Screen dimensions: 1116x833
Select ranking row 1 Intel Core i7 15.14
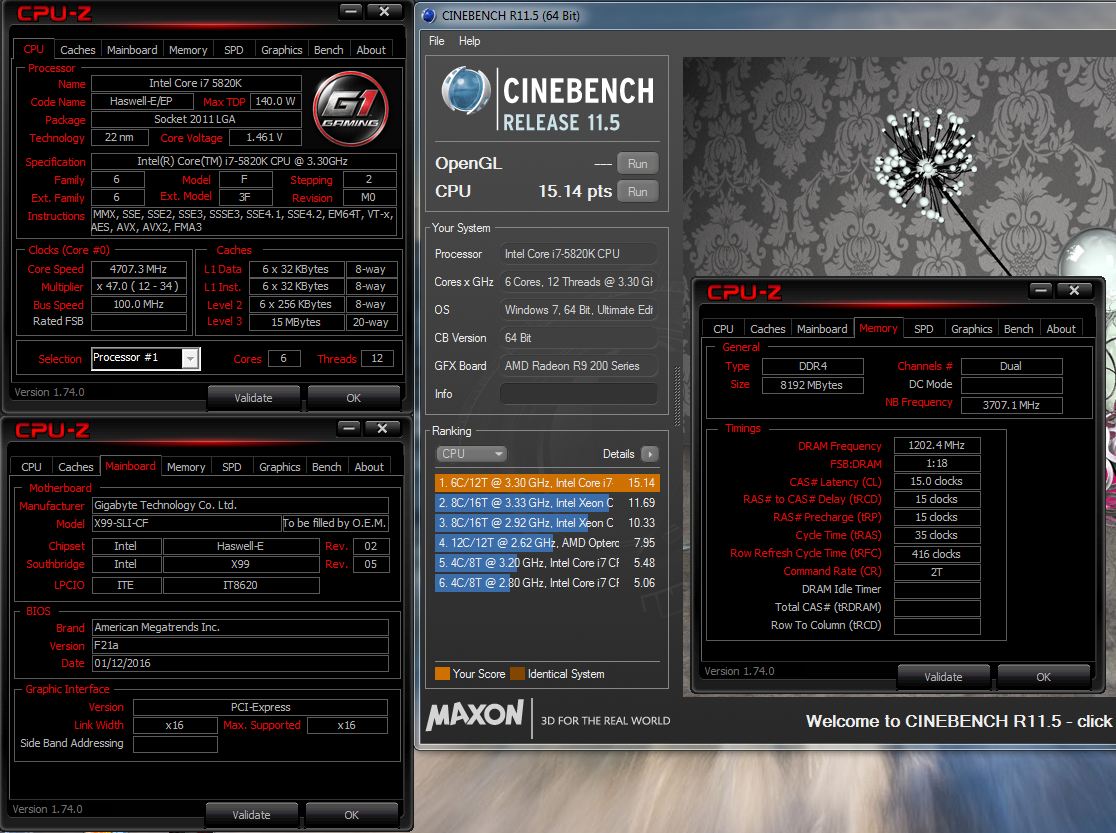click(547, 483)
